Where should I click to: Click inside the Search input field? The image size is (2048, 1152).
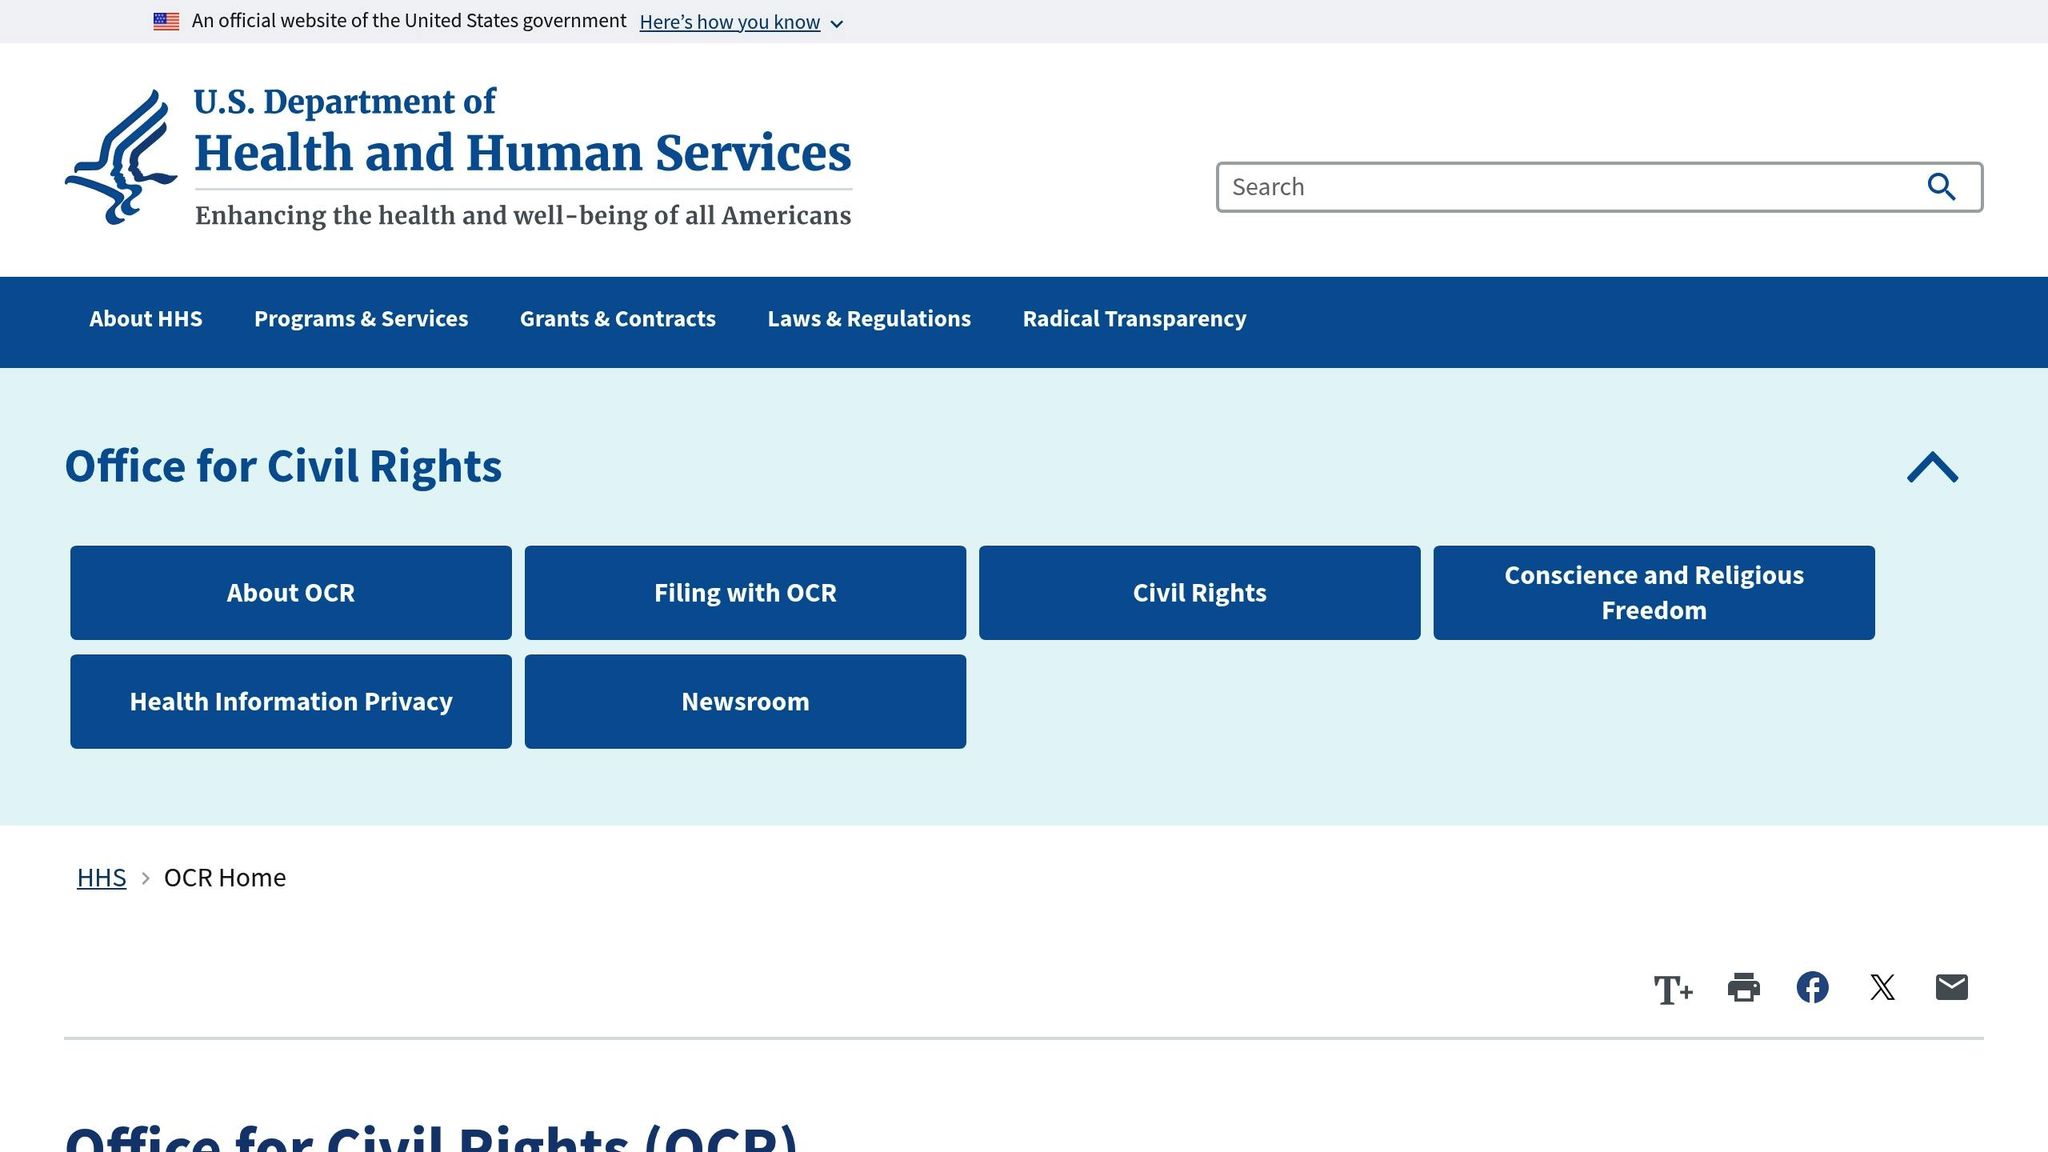(x=1560, y=187)
